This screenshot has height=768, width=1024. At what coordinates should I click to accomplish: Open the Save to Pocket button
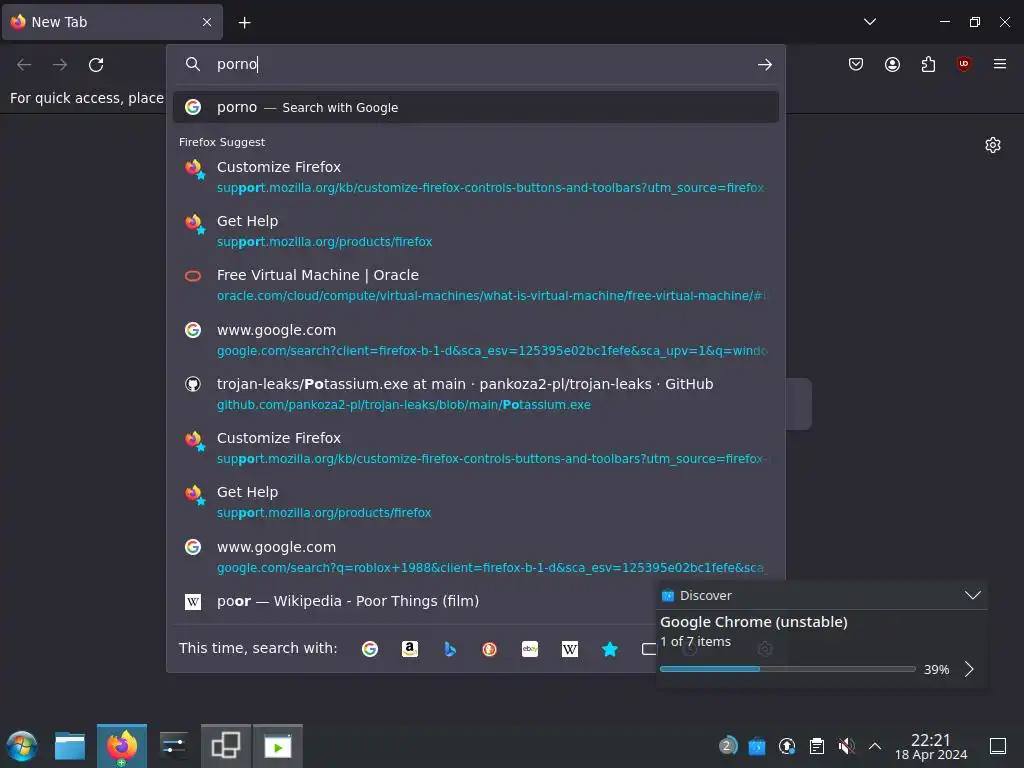pos(856,64)
